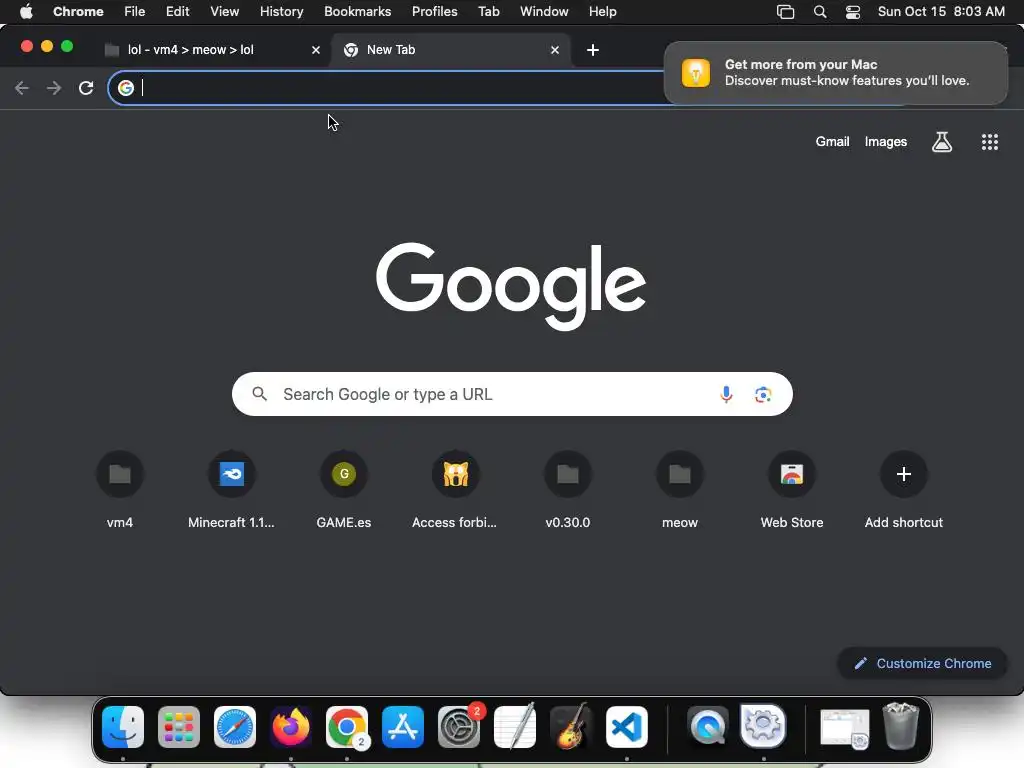1024x768 pixels.
Task: Open QuickTime Player from the Dock
Action: 709,727
